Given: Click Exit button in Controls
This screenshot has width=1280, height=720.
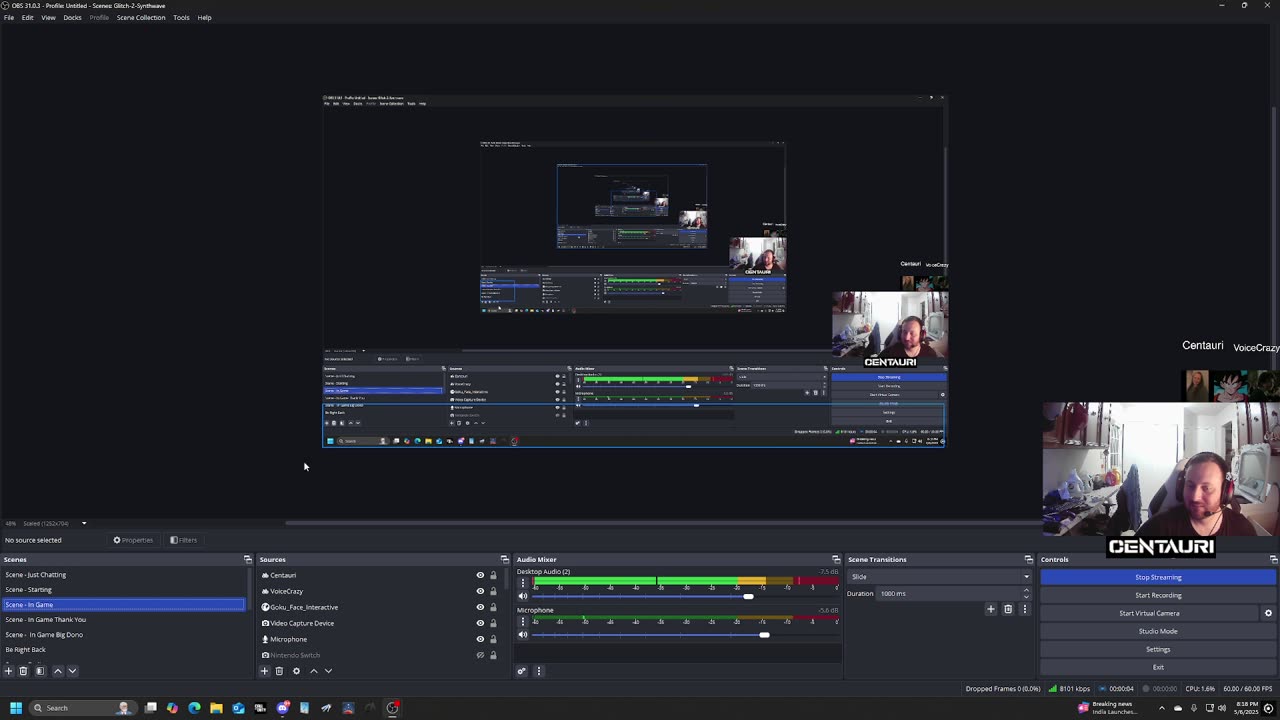Looking at the screenshot, I should point(1158,667).
